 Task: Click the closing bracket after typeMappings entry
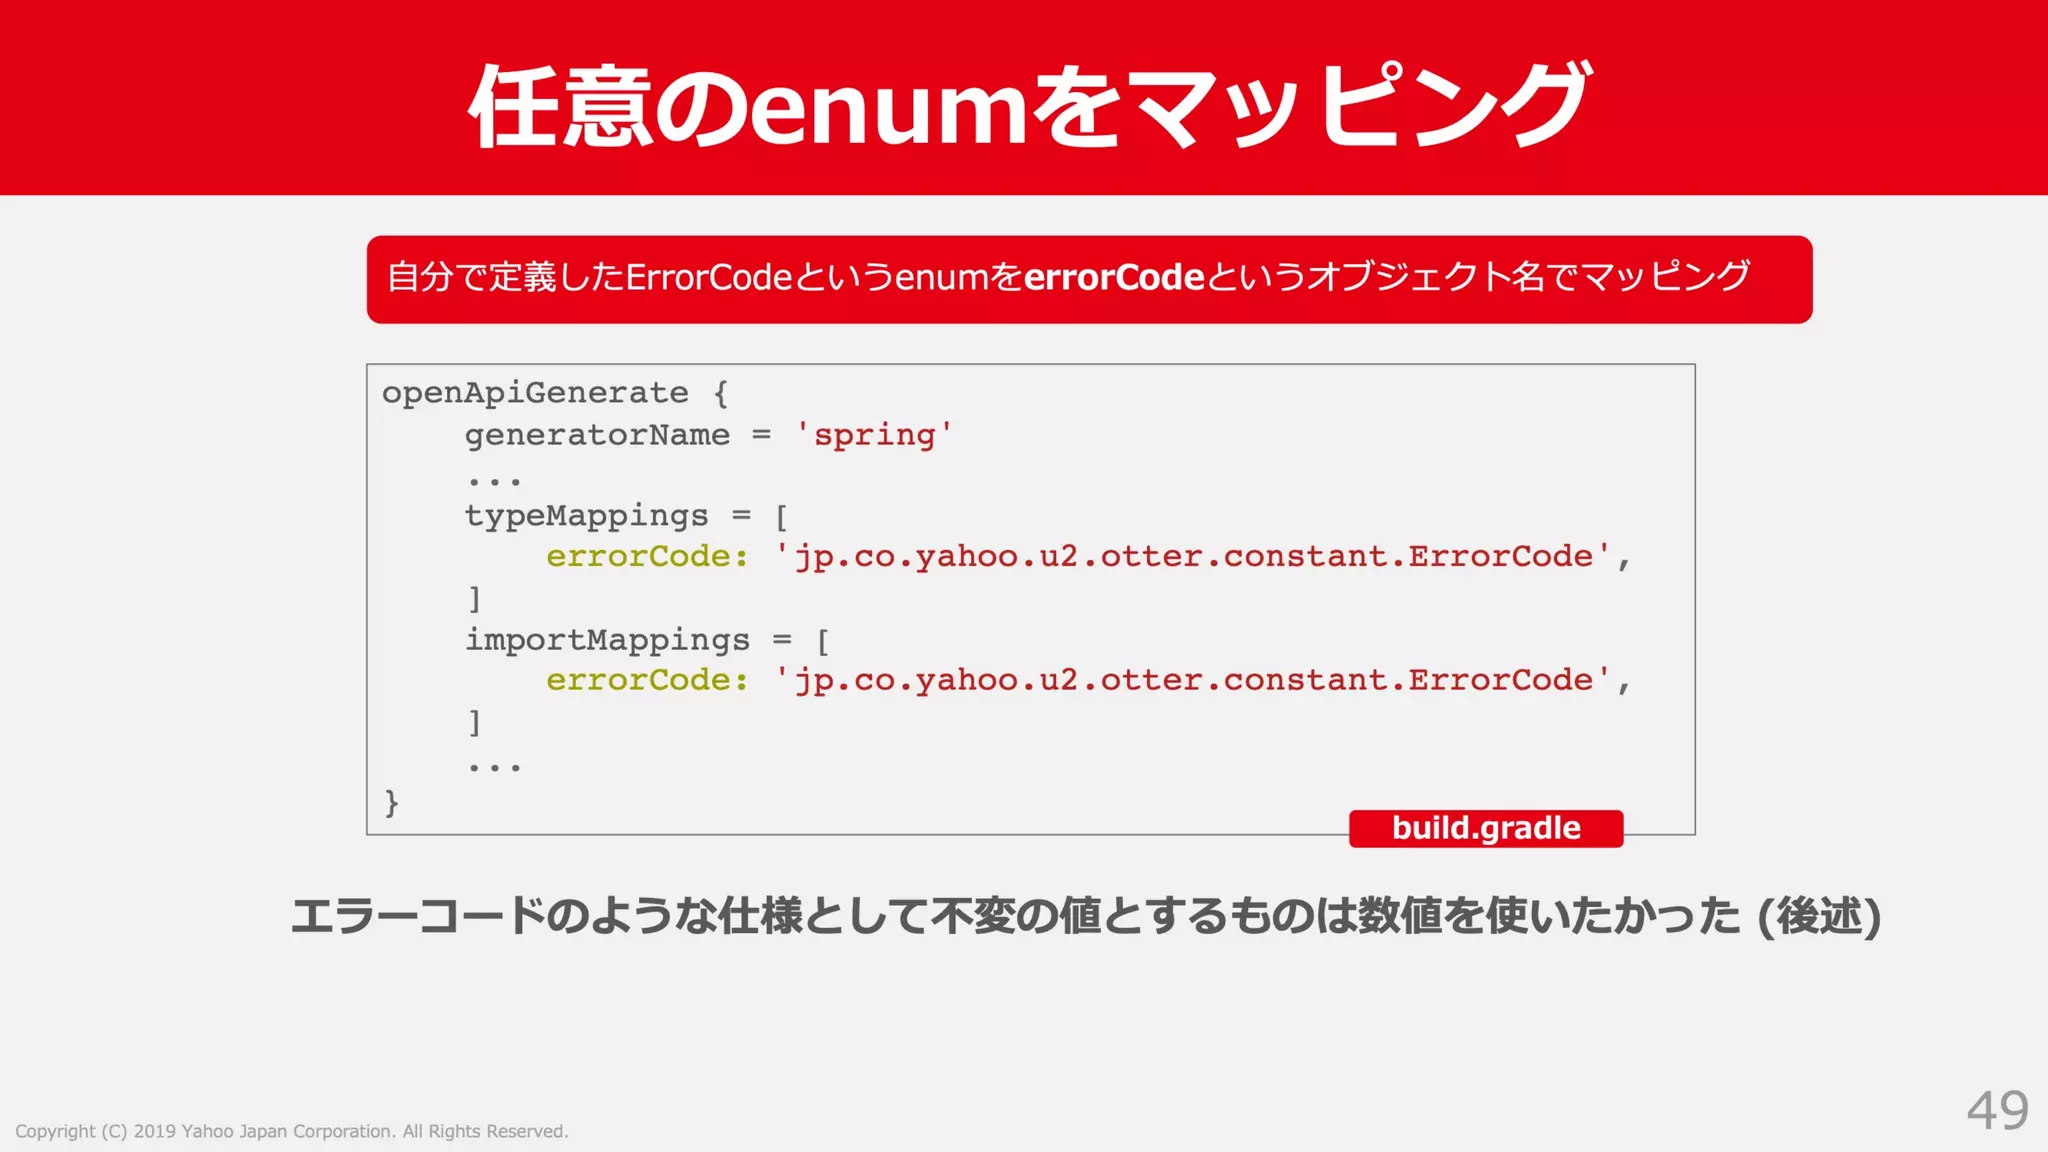pyautogui.click(x=475, y=599)
